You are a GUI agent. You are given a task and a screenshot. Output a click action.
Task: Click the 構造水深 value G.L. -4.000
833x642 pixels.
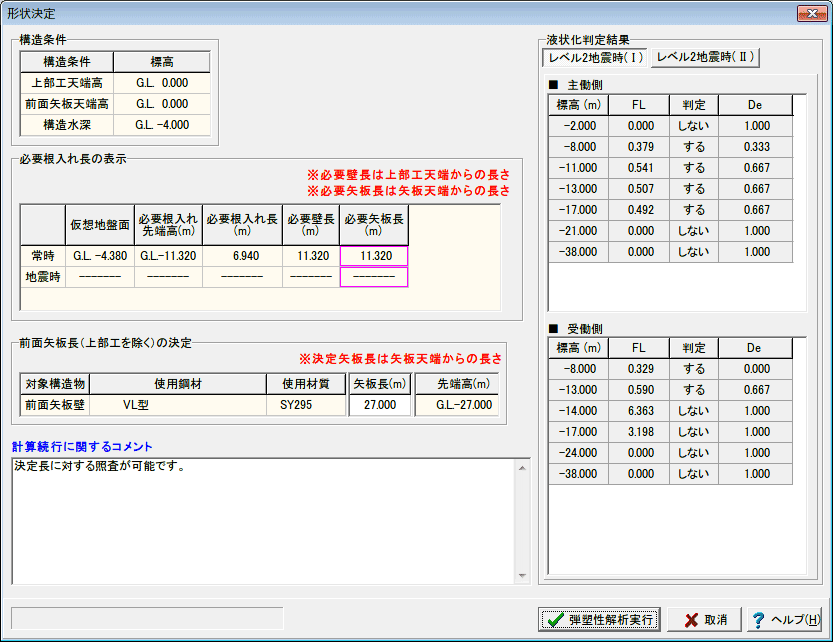[162, 125]
